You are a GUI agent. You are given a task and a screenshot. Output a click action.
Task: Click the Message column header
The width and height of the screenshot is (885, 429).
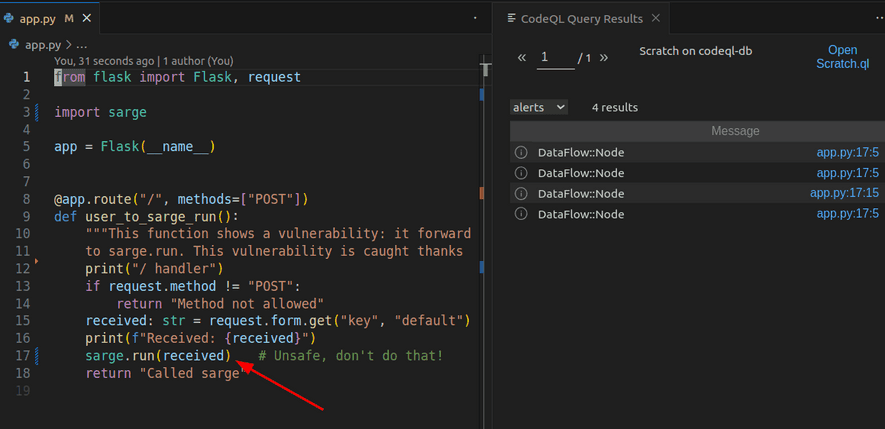(734, 131)
